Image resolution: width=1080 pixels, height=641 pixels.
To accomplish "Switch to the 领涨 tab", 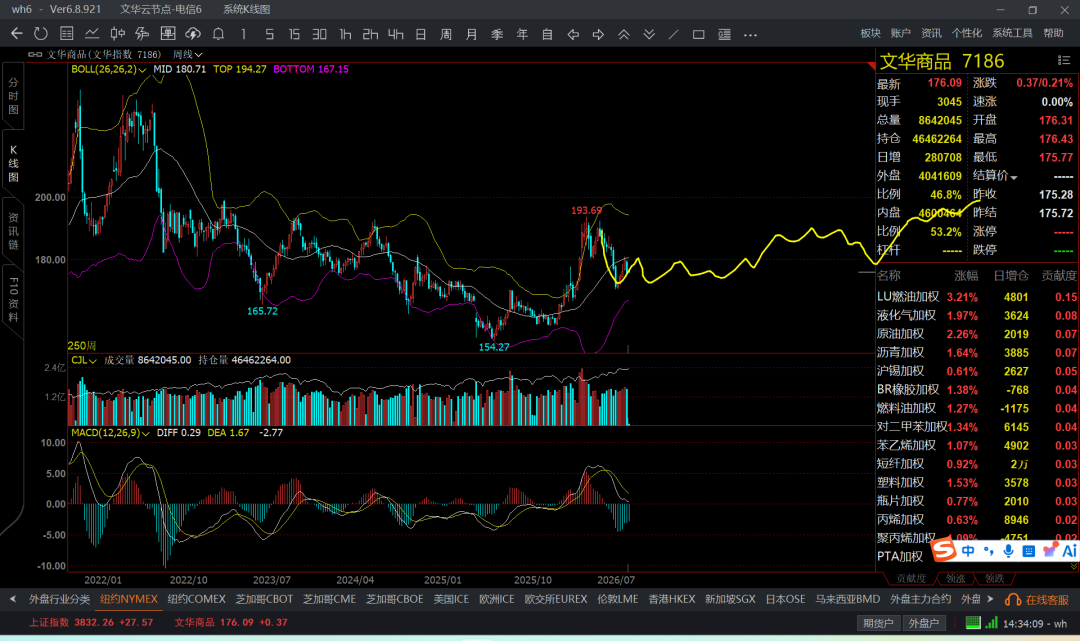I will point(956,578).
